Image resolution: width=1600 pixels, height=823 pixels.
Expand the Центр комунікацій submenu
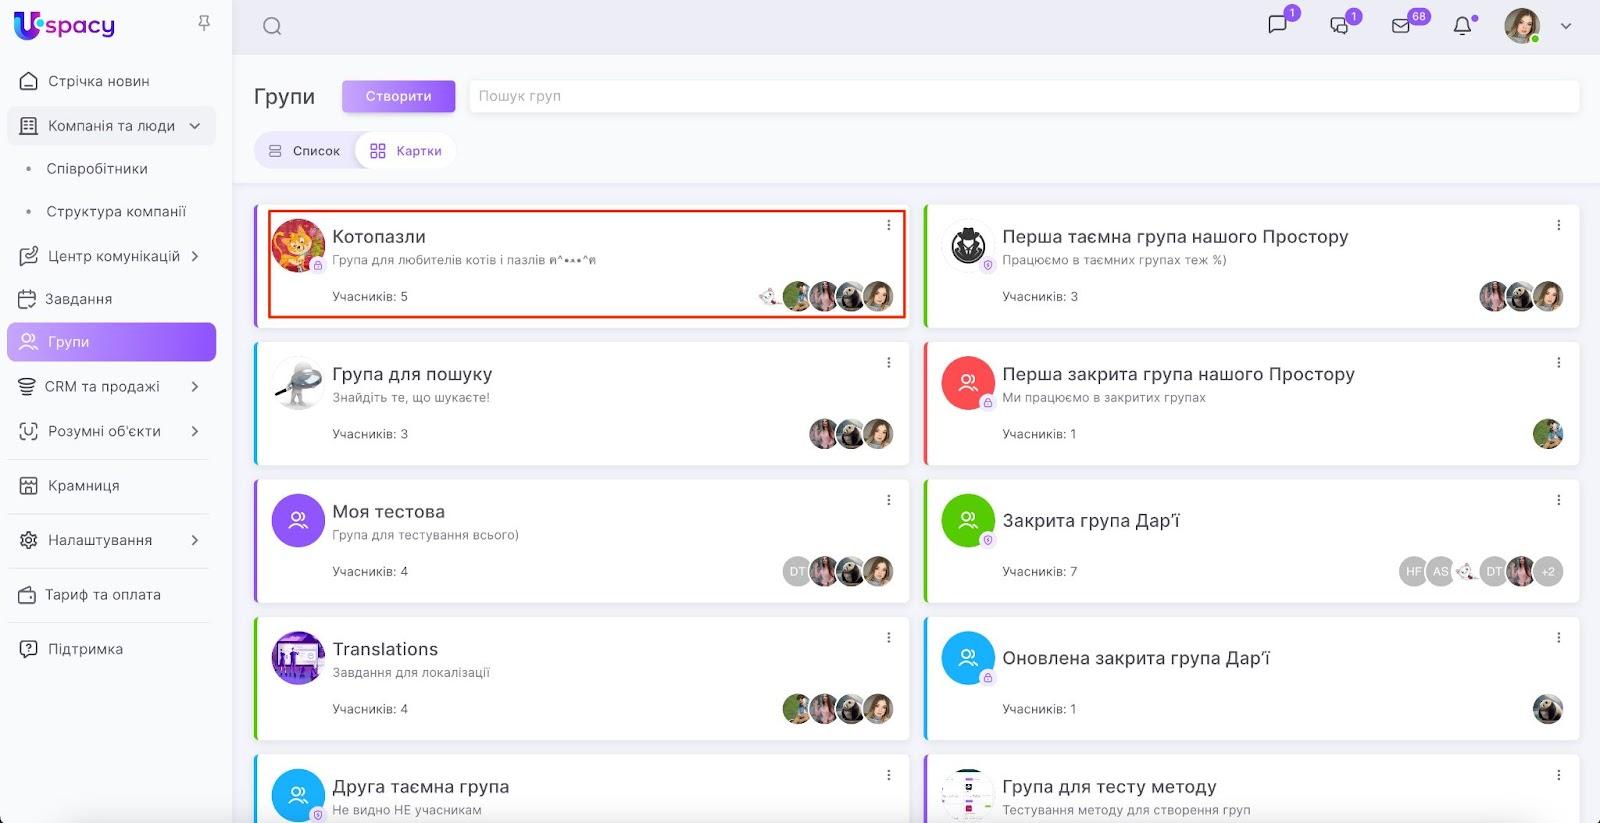pos(195,256)
